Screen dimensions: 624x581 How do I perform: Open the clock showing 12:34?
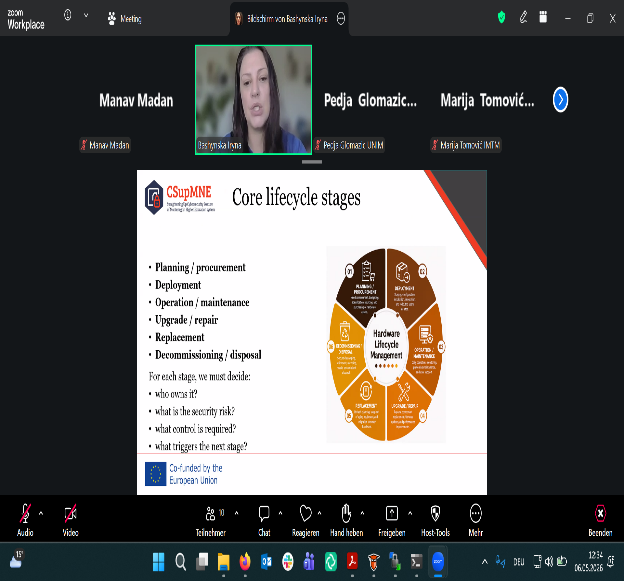(x=590, y=562)
